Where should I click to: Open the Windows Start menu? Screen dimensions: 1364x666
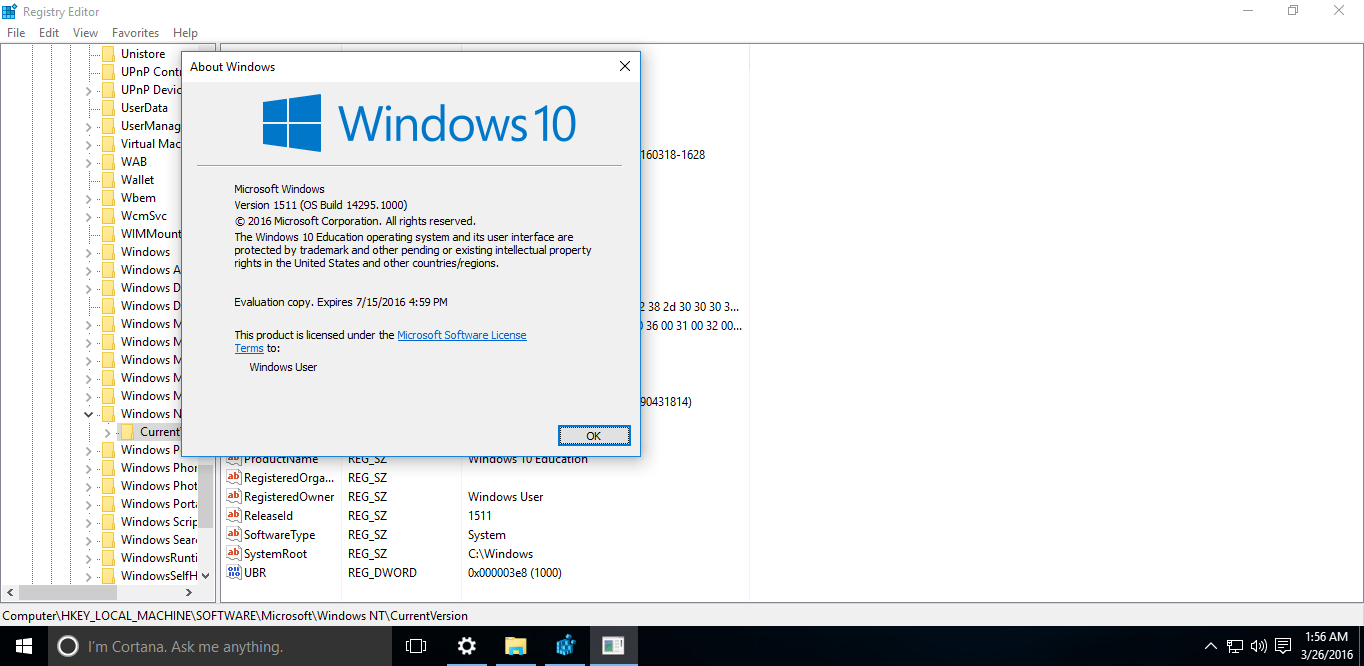[x=23, y=646]
